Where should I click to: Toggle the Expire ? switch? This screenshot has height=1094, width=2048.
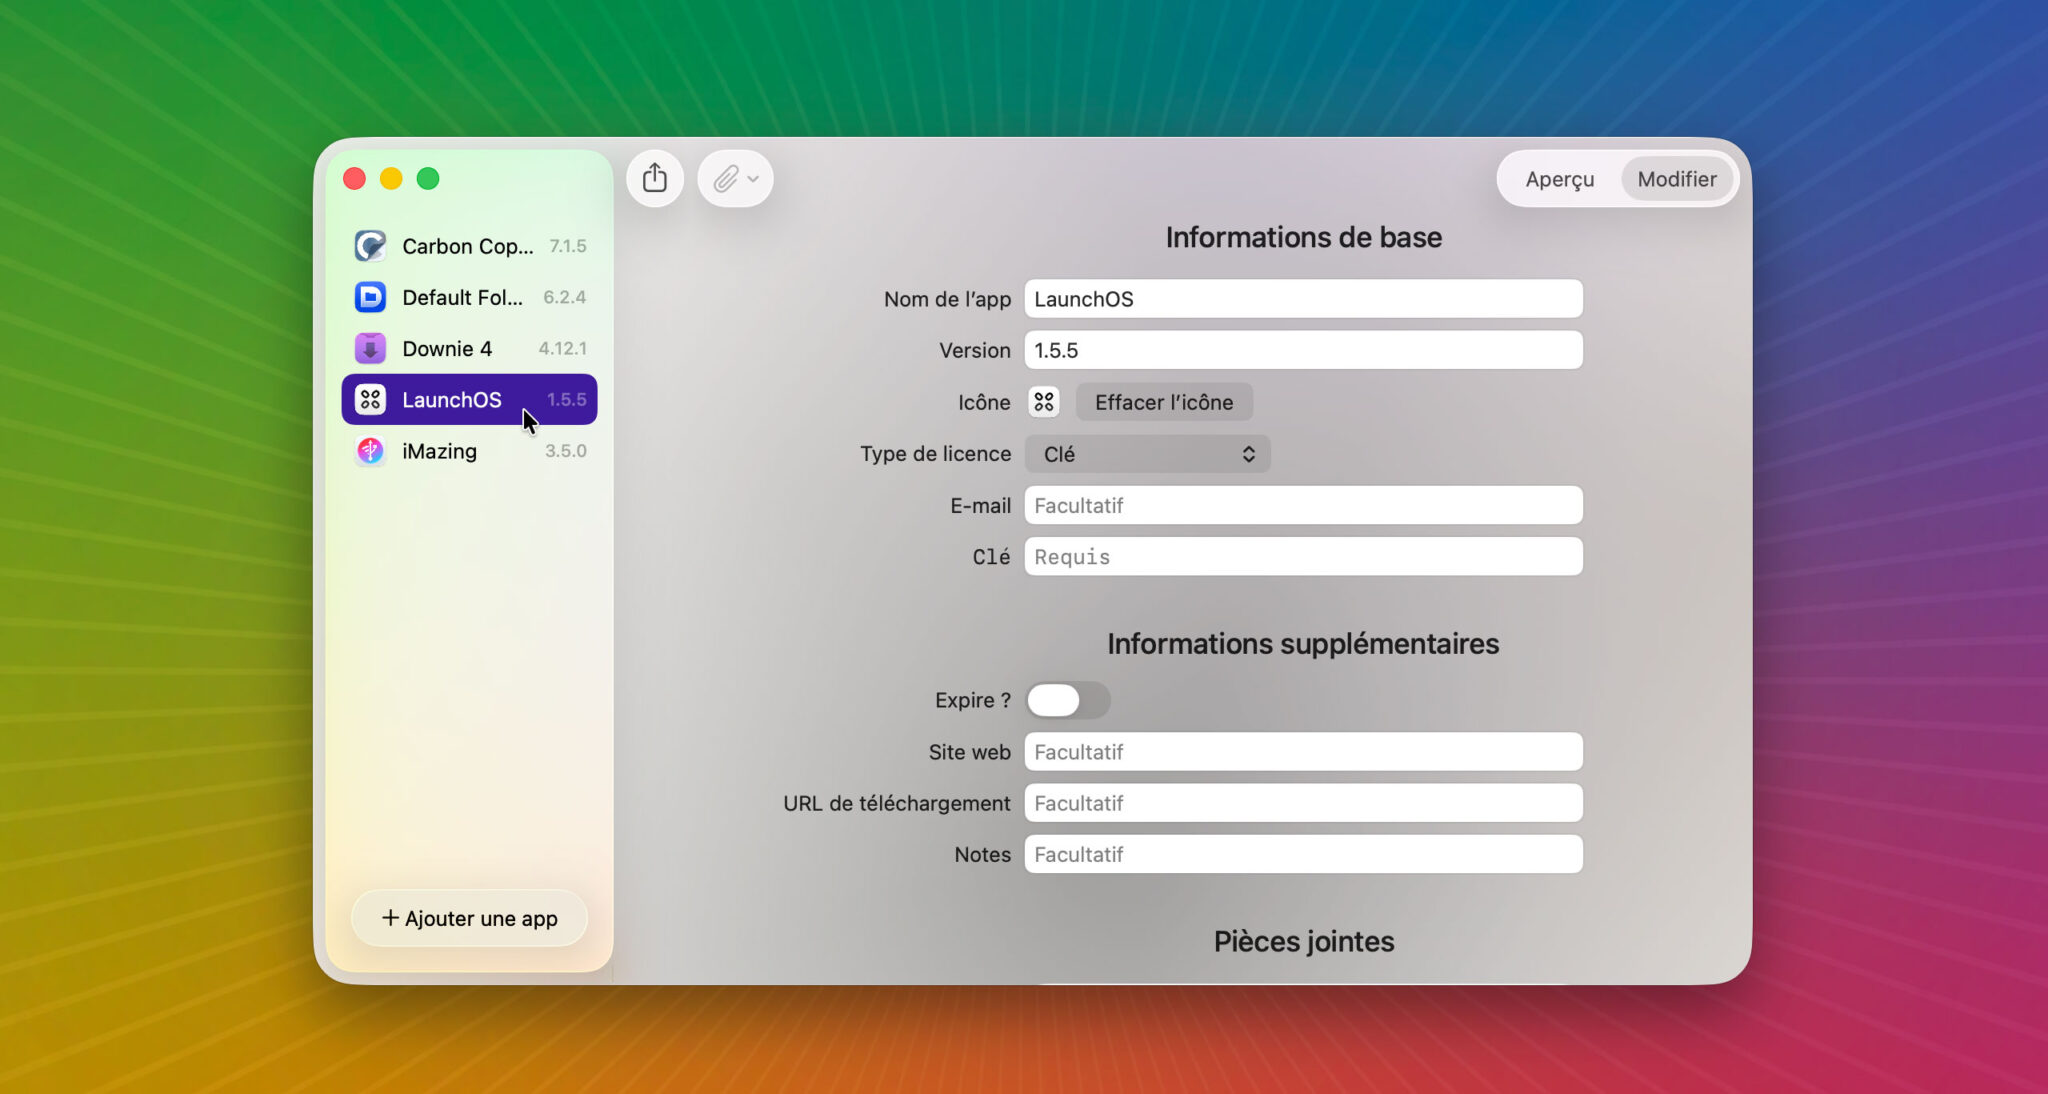tap(1068, 700)
